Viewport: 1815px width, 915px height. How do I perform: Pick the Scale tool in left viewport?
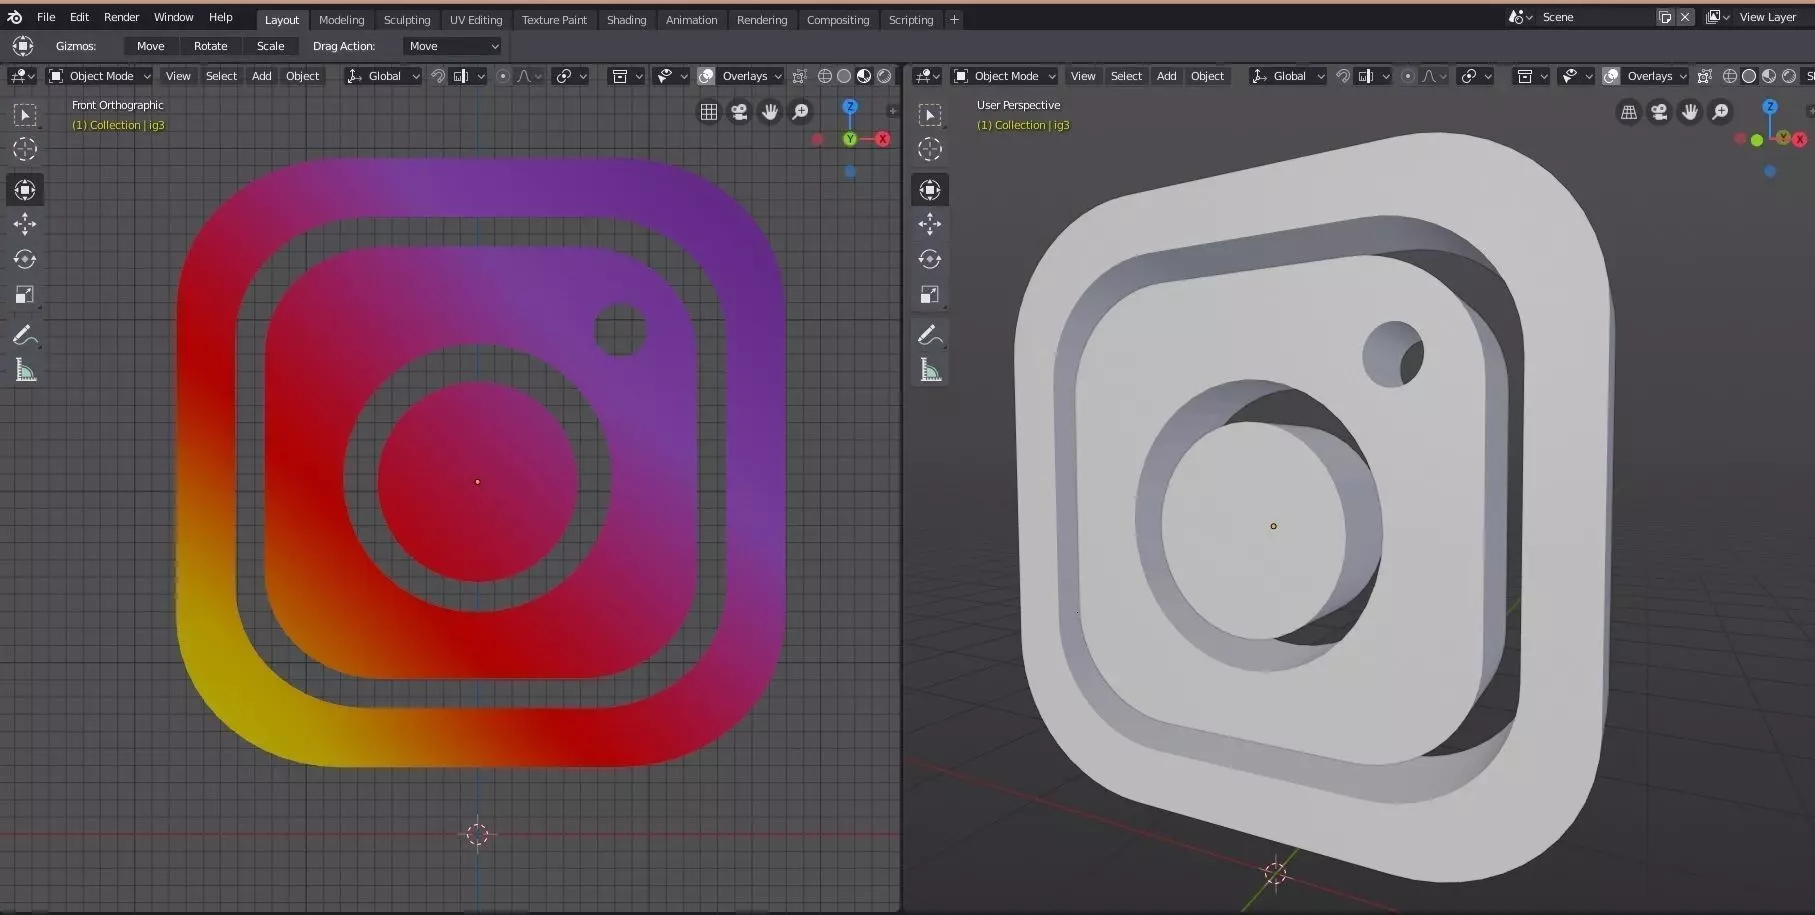click(x=25, y=295)
